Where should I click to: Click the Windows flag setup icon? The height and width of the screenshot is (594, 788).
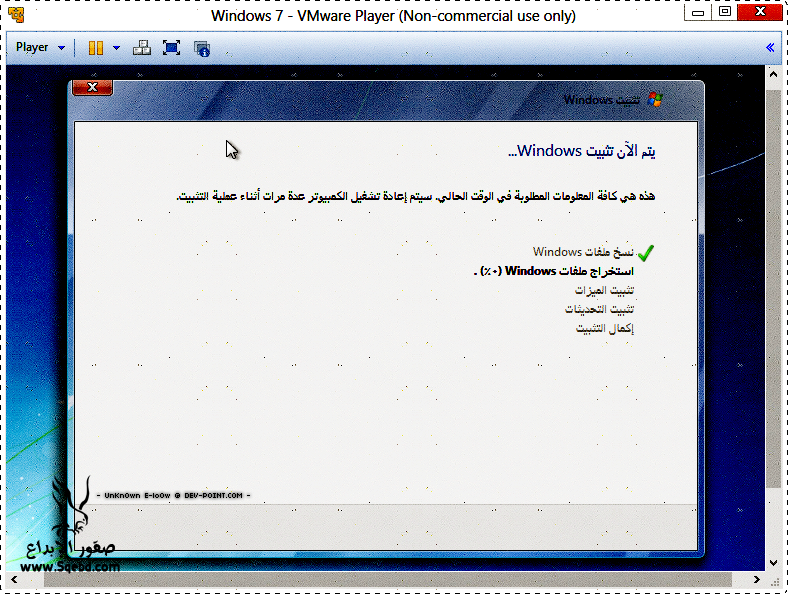click(x=655, y=100)
